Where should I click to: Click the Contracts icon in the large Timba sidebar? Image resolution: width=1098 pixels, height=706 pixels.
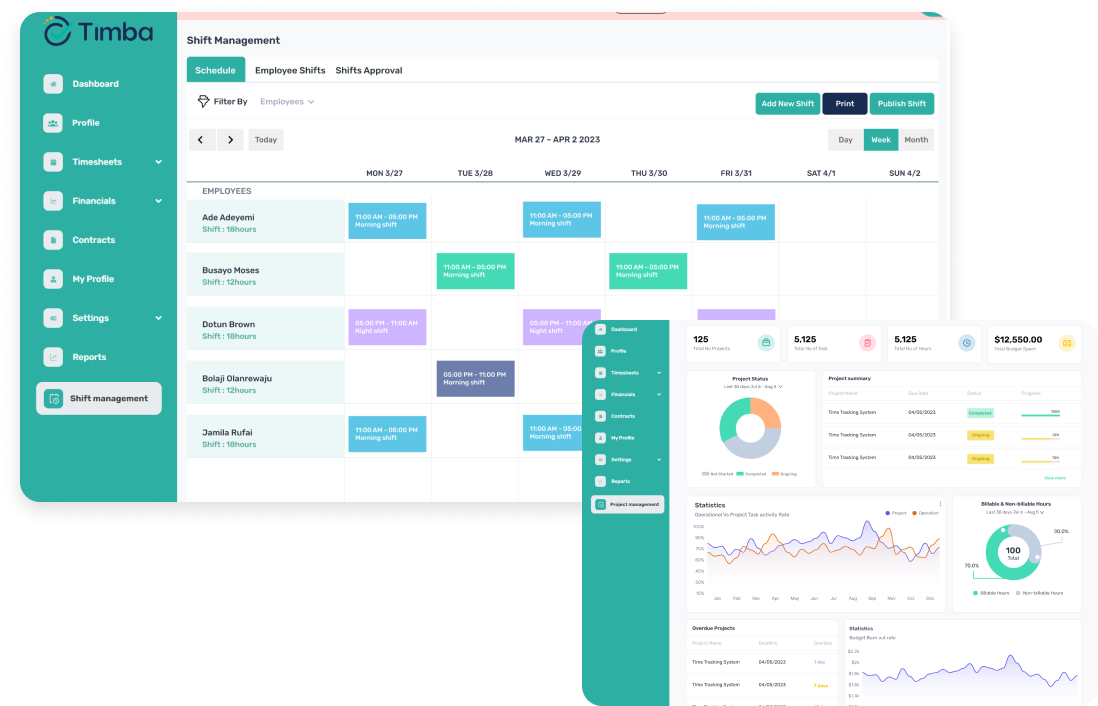click(x=53, y=240)
